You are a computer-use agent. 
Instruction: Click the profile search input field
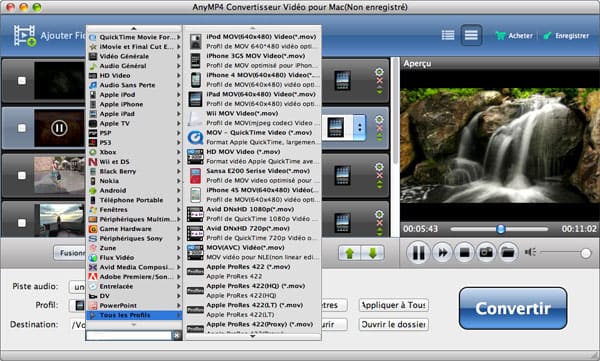129,336
